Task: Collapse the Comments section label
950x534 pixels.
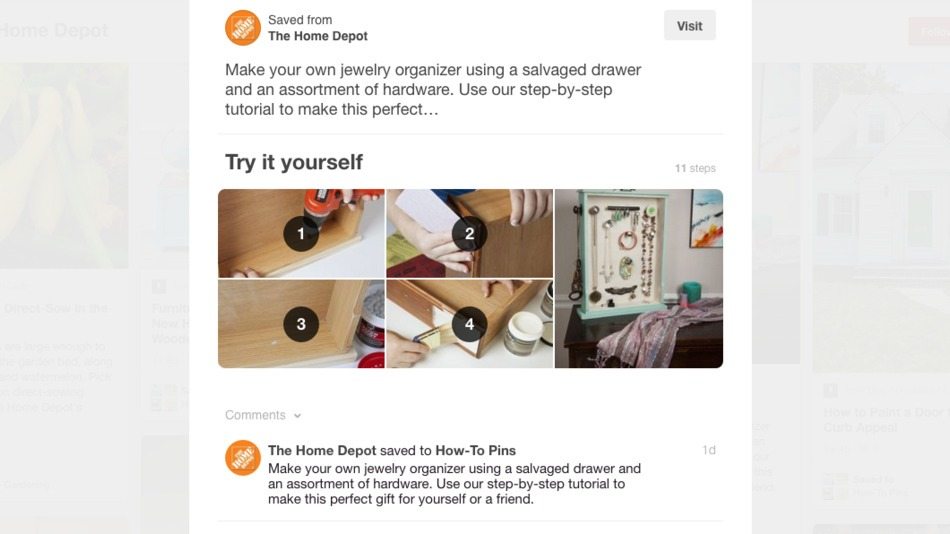Action: [x=255, y=415]
